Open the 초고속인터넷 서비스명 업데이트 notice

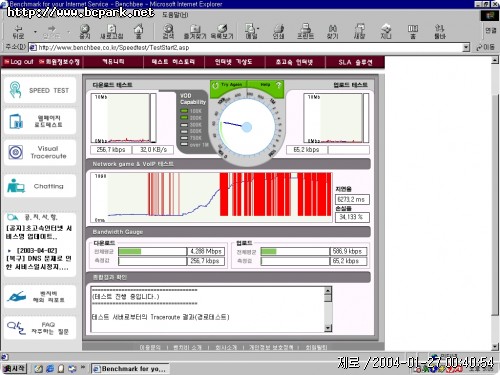[39, 232]
